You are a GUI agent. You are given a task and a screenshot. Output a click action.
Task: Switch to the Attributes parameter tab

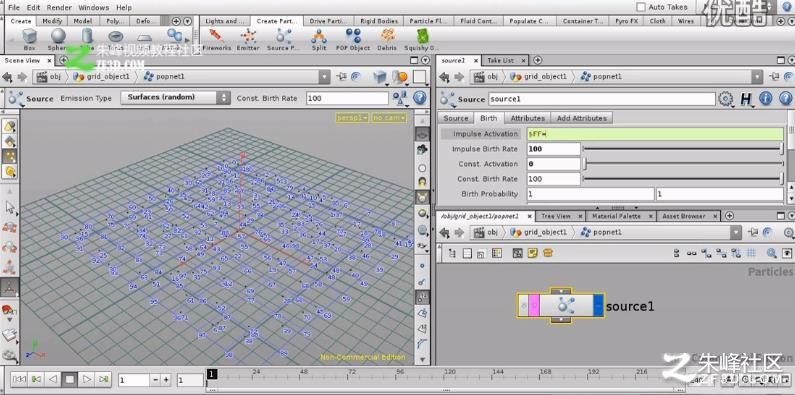(x=527, y=118)
